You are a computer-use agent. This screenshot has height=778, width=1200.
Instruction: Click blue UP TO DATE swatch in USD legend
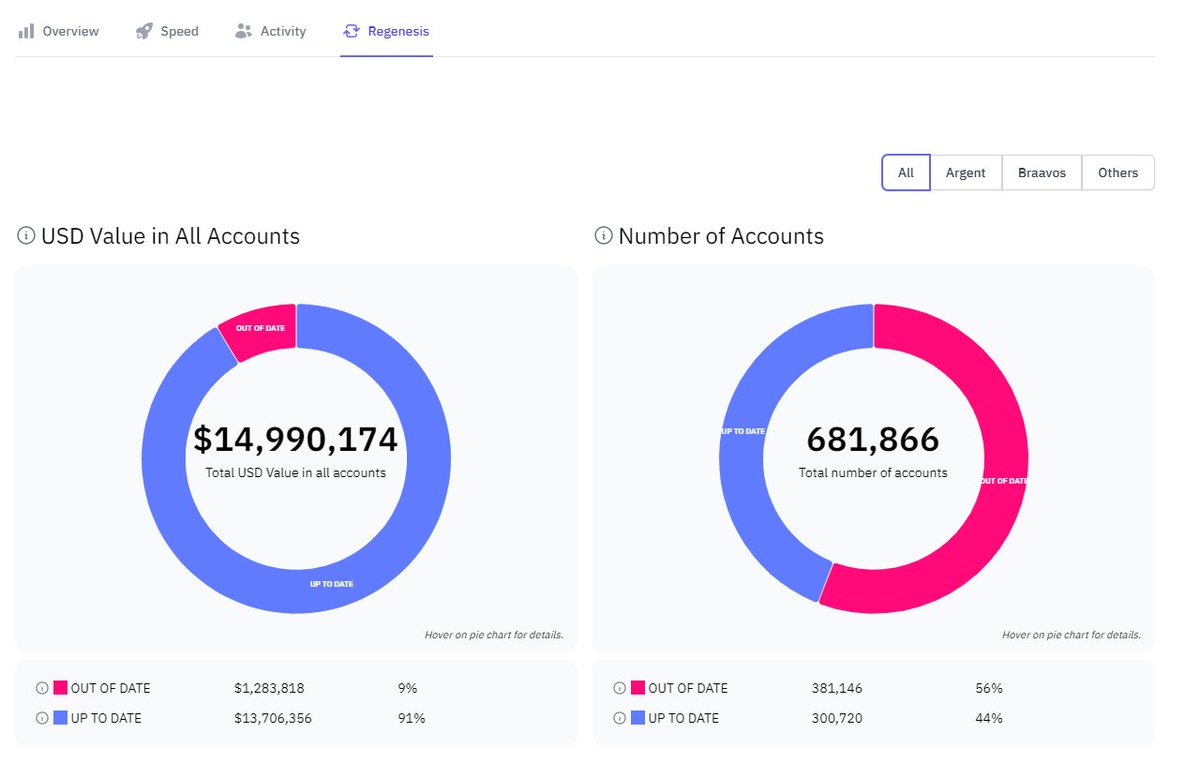60,718
